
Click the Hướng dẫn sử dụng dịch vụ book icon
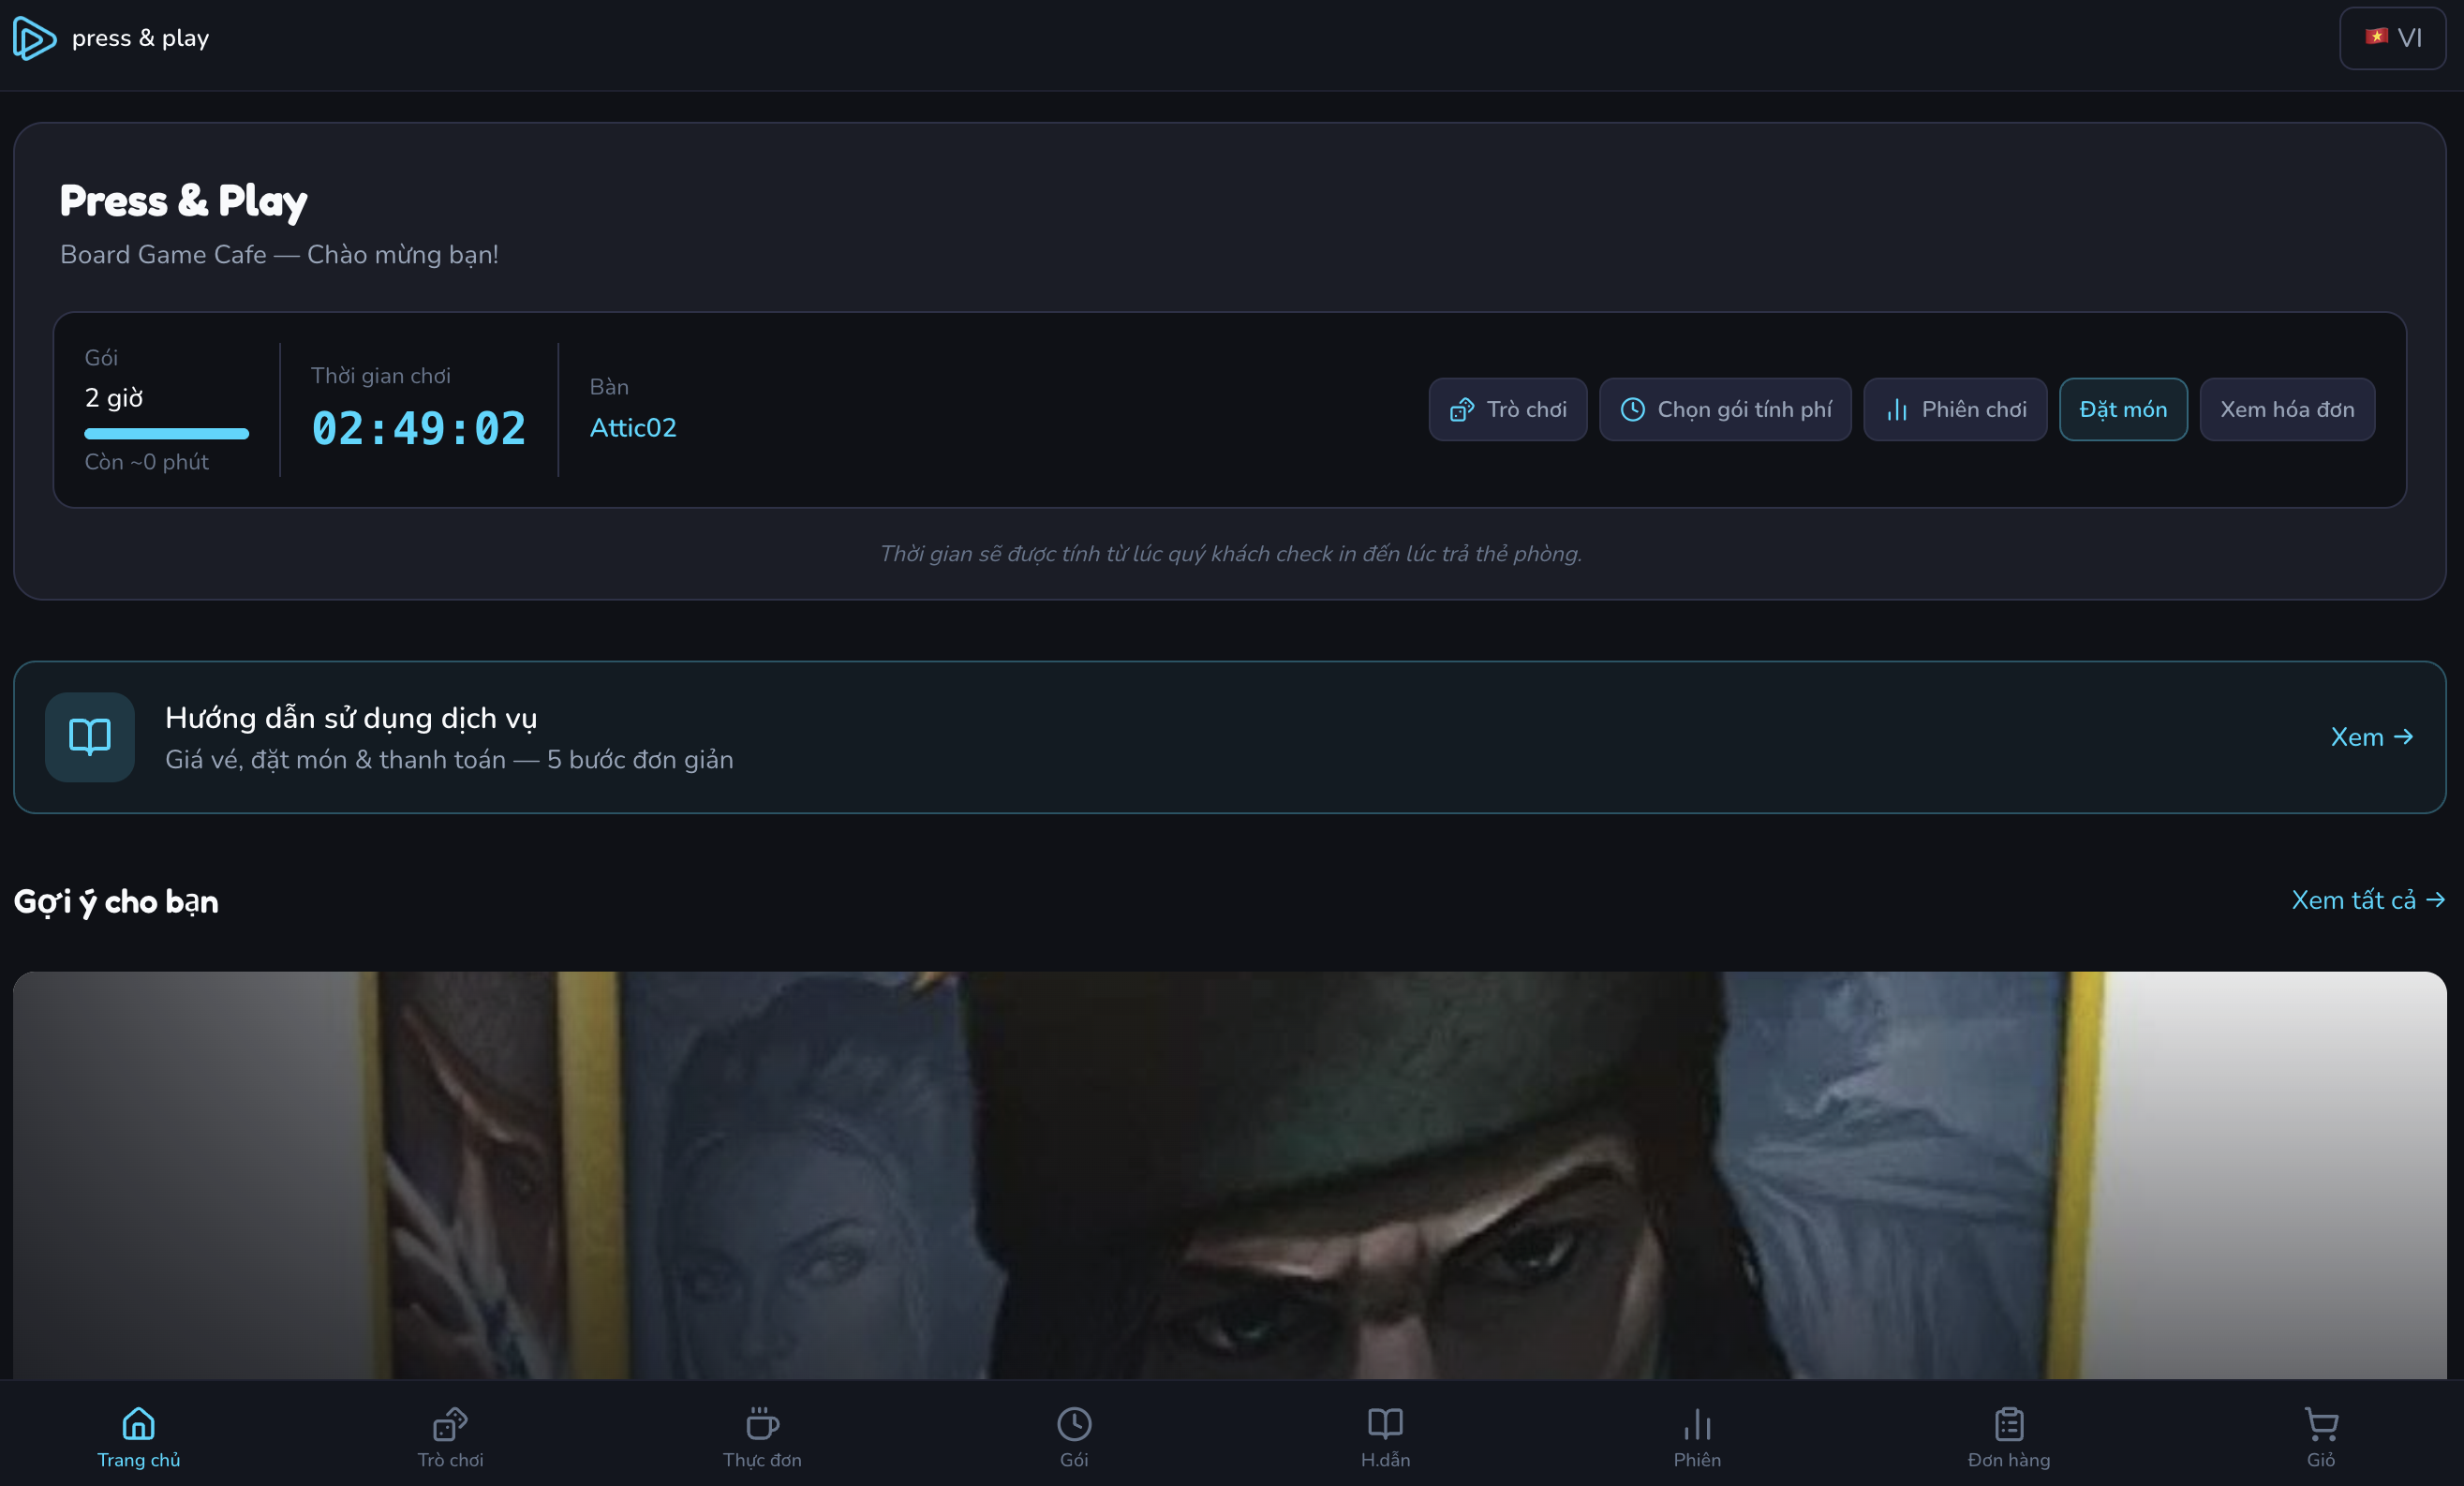tap(90, 737)
